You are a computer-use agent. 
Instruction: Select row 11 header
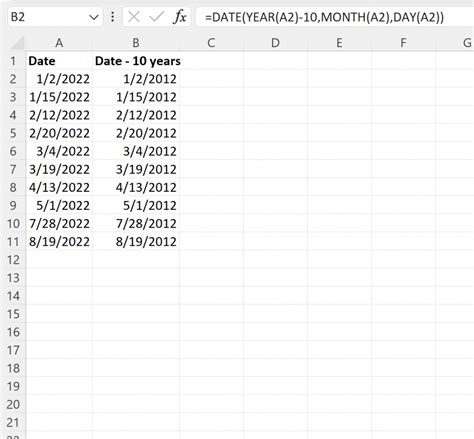[x=13, y=242]
